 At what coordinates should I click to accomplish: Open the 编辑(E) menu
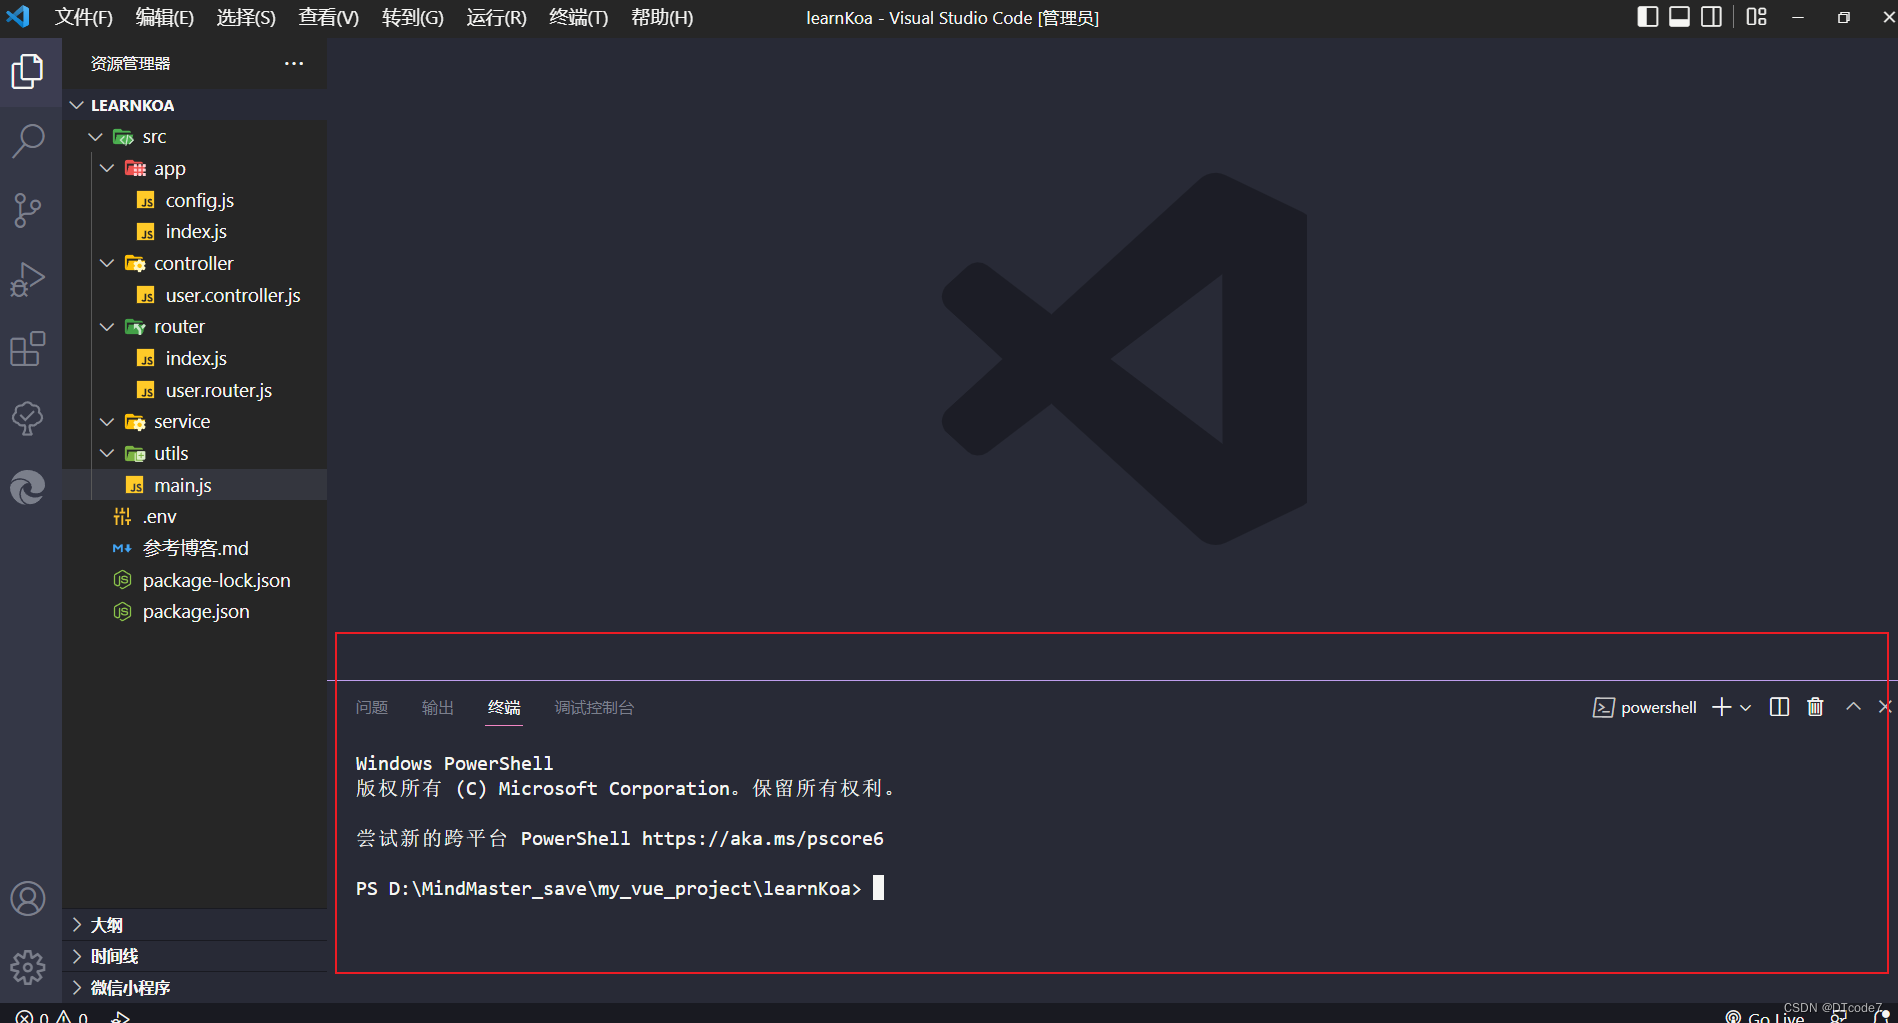[165, 17]
